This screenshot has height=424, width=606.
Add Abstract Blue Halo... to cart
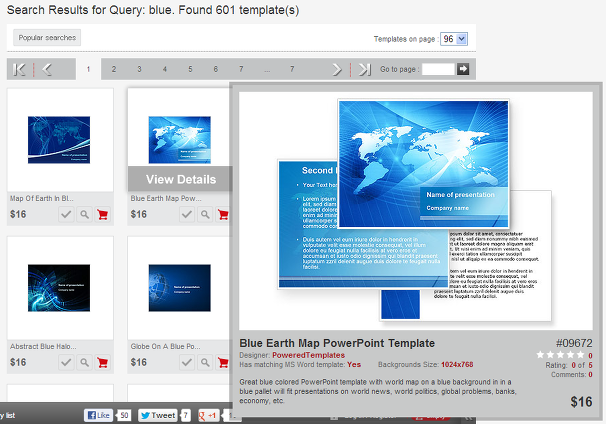click(102, 363)
